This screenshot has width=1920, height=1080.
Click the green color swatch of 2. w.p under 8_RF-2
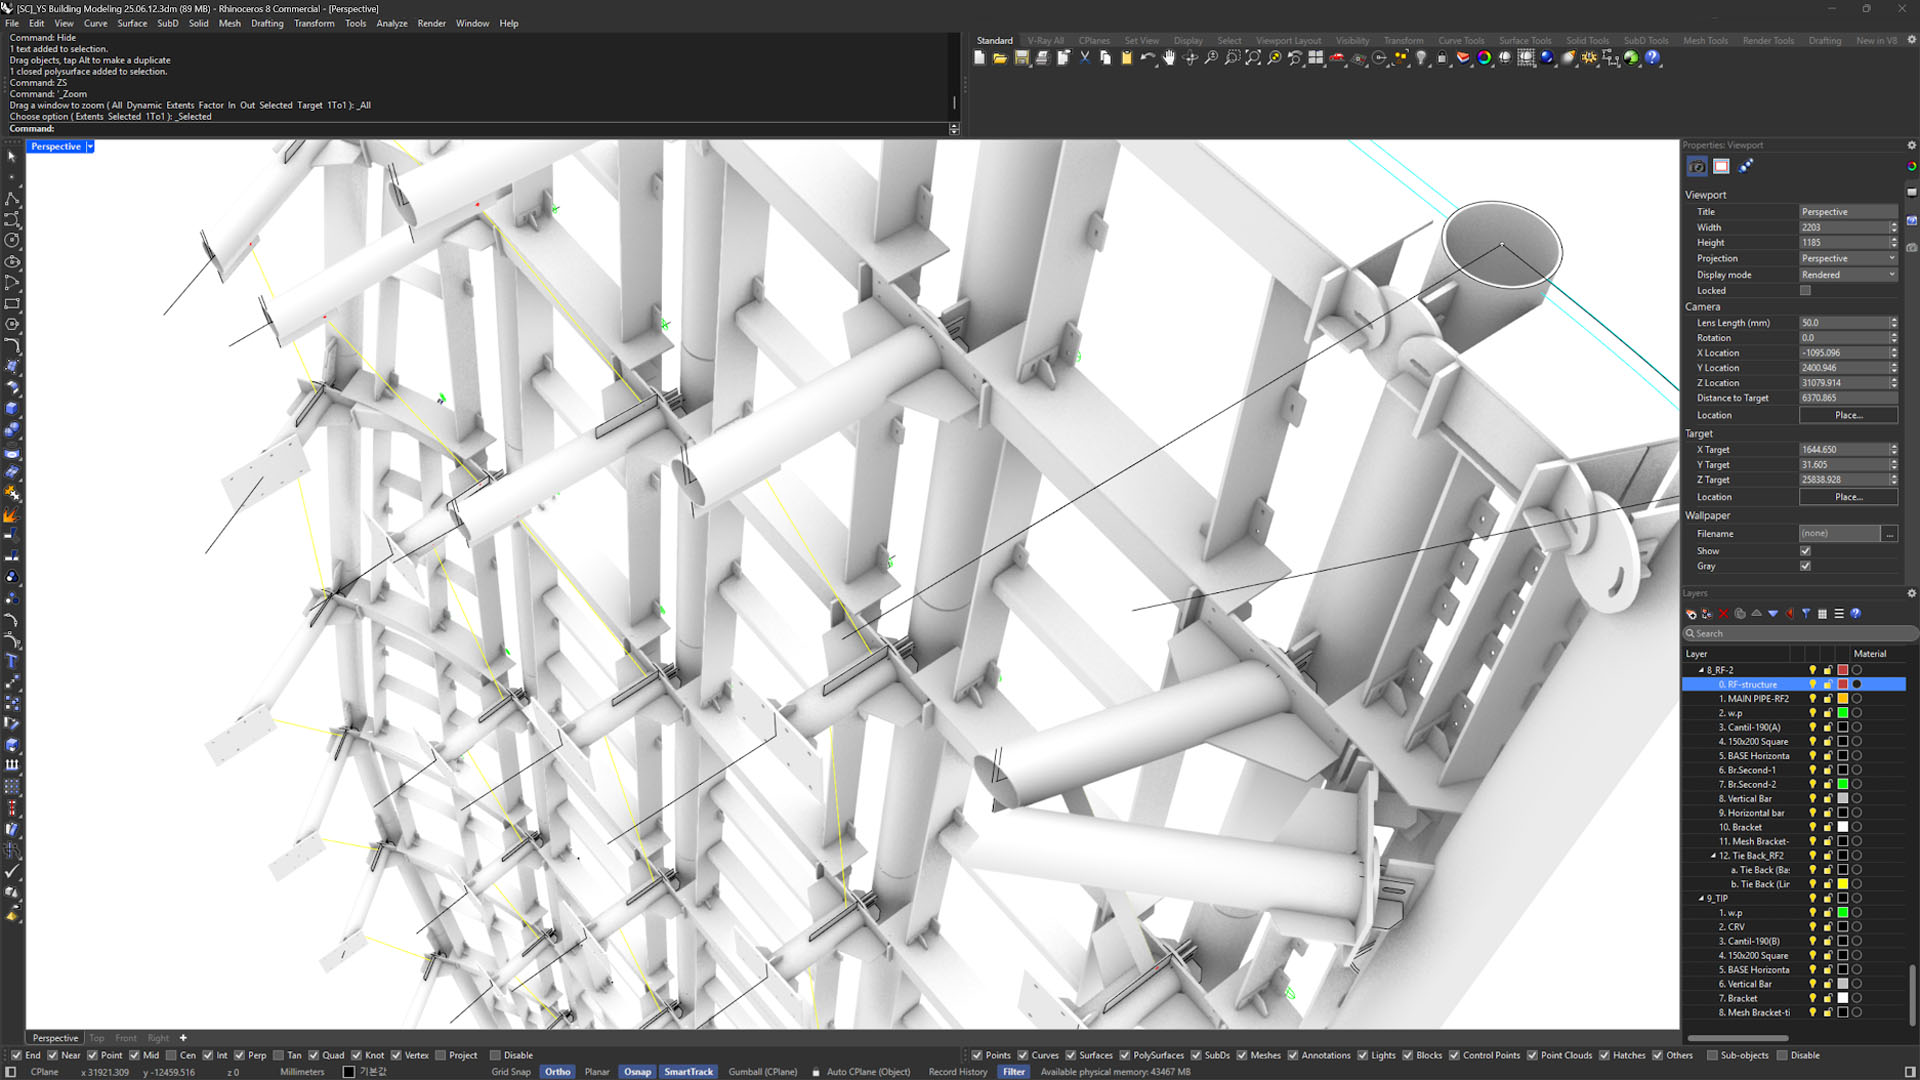tap(1843, 713)
